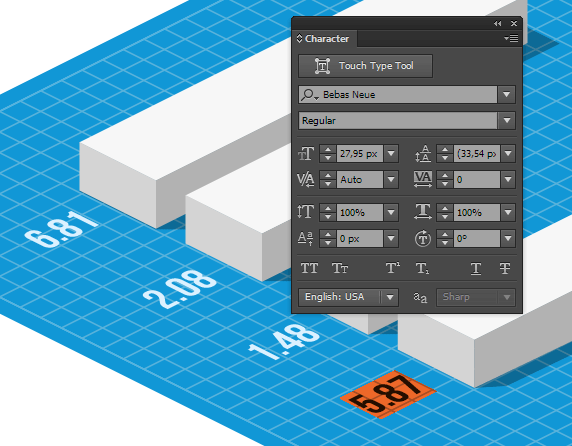
Task: Click the Touch Type Tool button
Action: [365, 66]
